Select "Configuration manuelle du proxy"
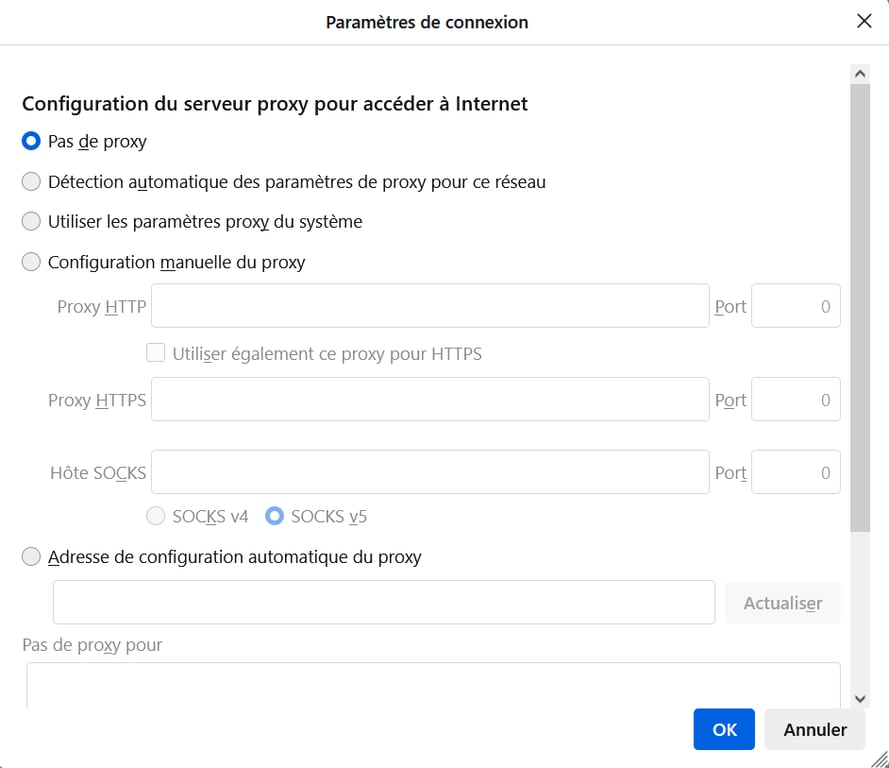This screenshot has width=889, height=768. coord(30,261)
